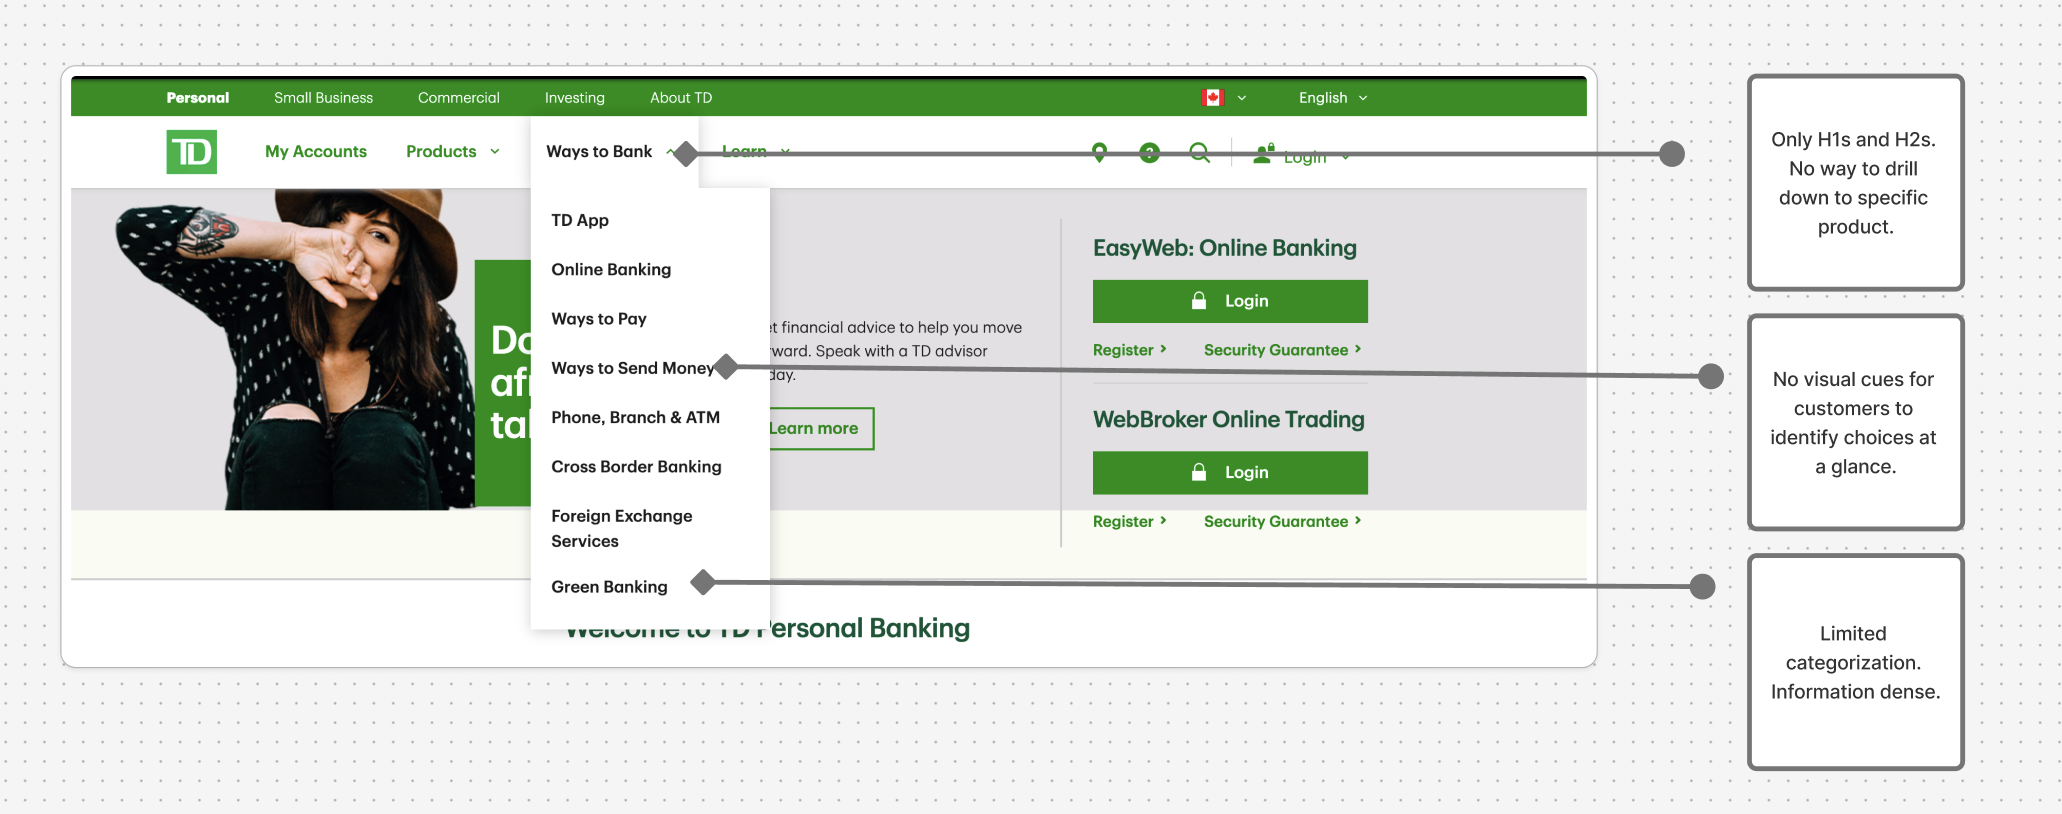Choose Green Banking

609,587
